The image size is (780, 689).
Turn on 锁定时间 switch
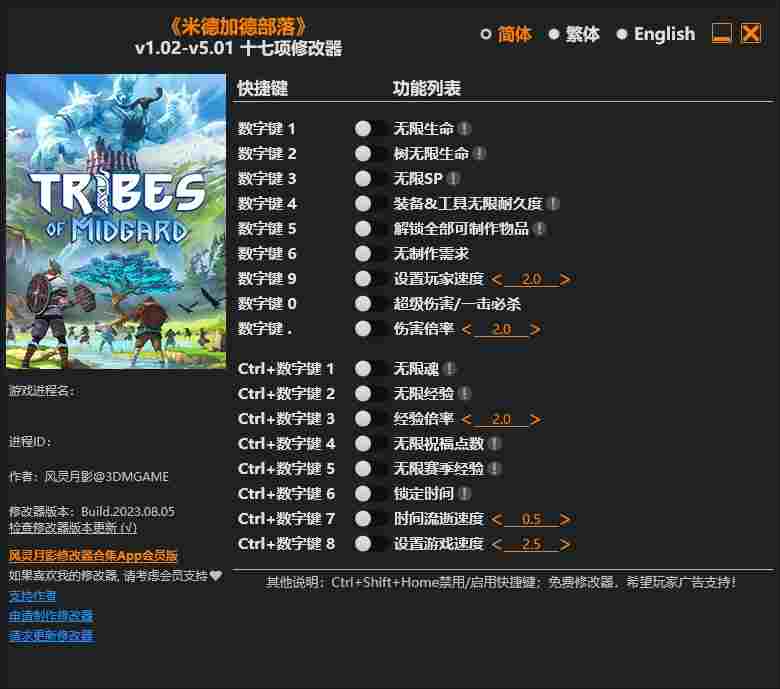coord(370,493)
